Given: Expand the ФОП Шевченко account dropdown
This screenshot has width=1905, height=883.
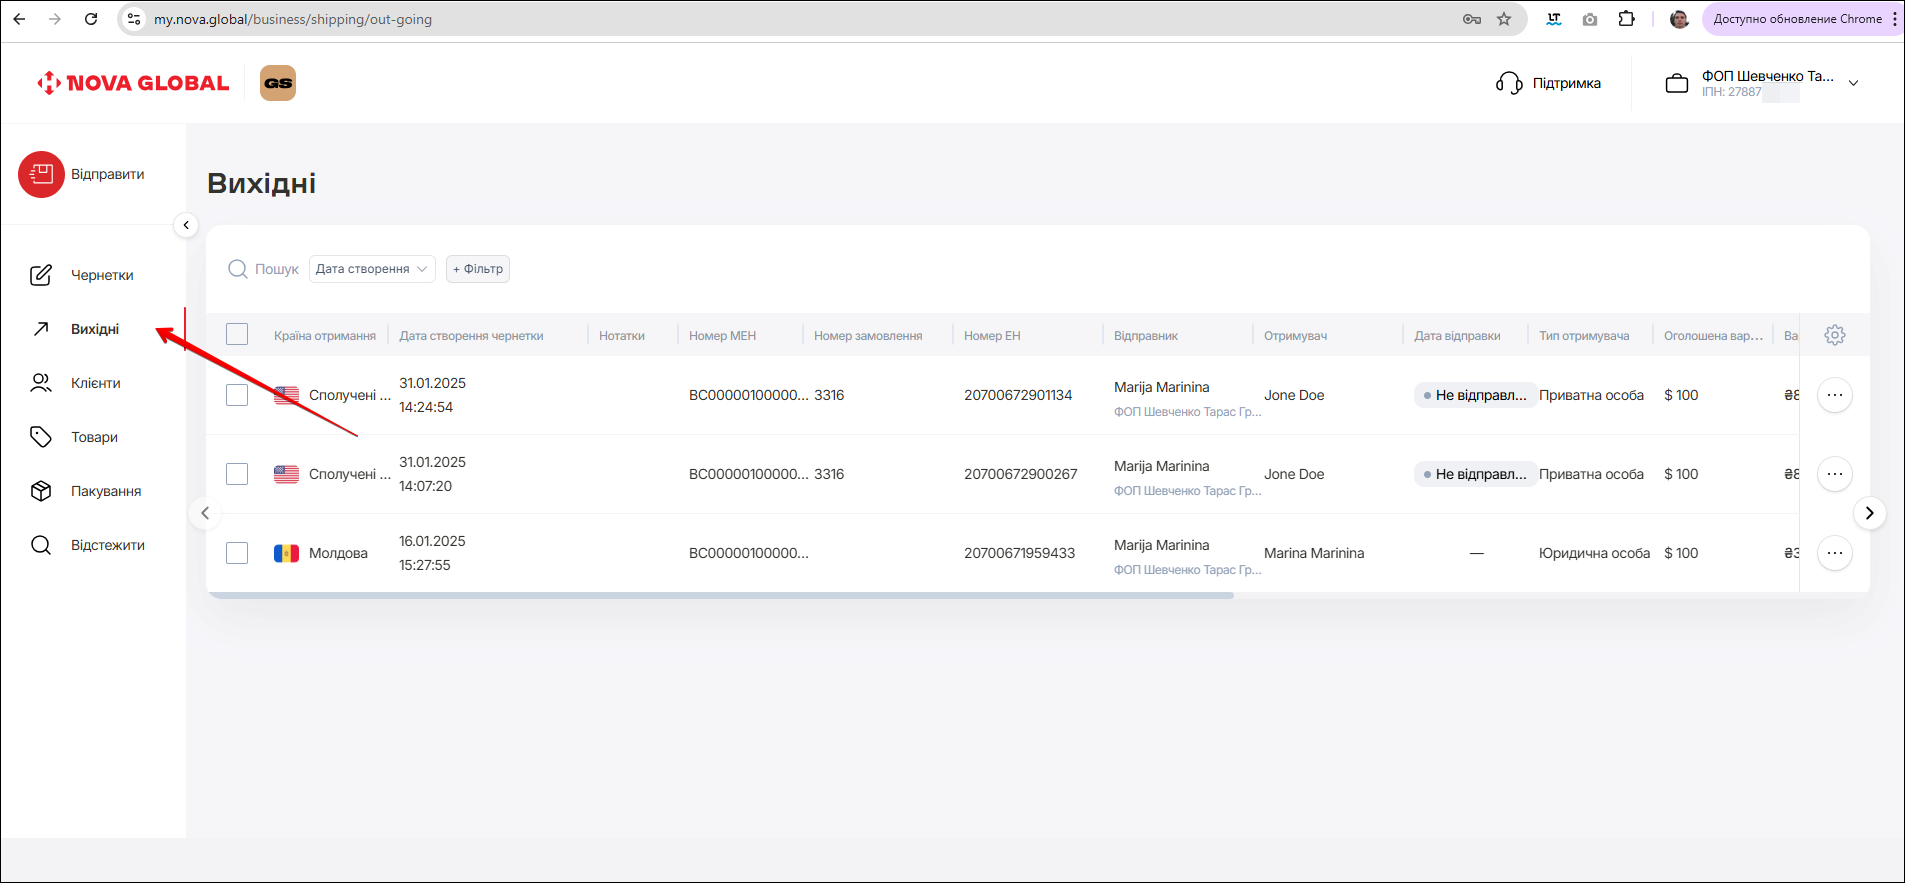Looking at the screenshot, I should click(x=1853, y=83).
